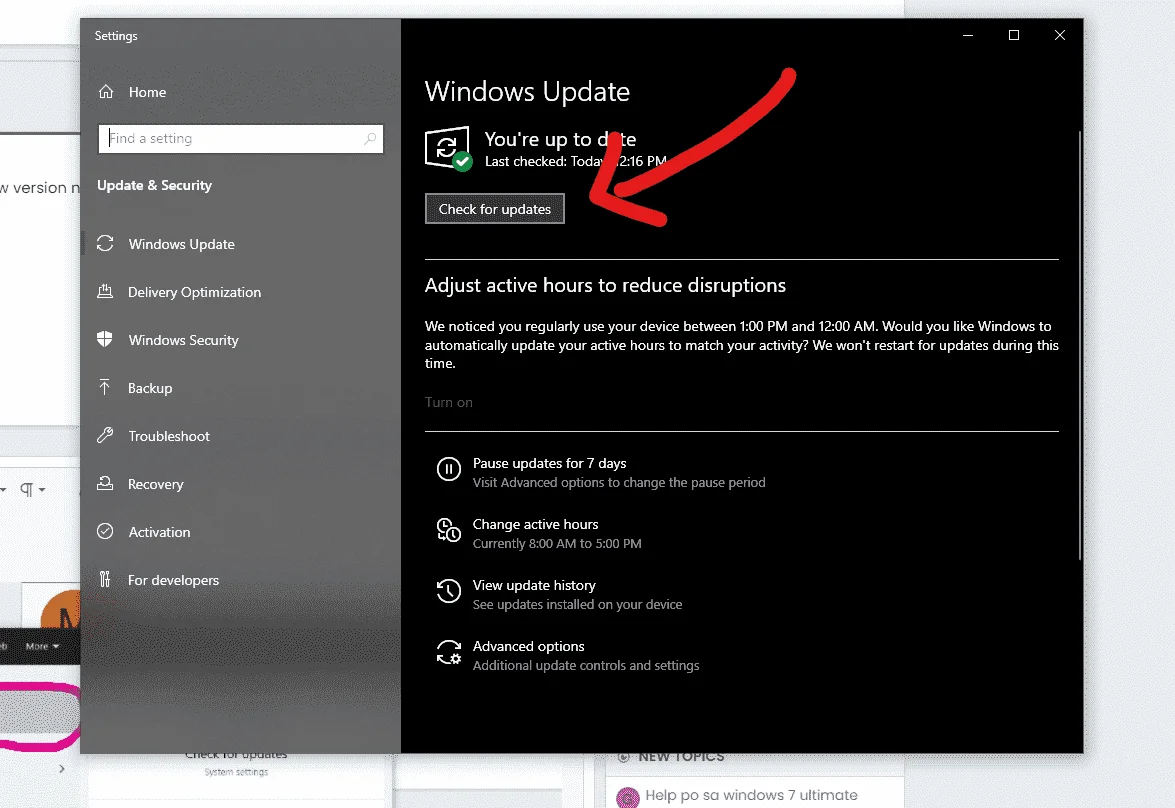The image size is (1175, 808).
Task: Open paragraph mark dropdown arrow in background window
Action: click(x=42, y=490)
